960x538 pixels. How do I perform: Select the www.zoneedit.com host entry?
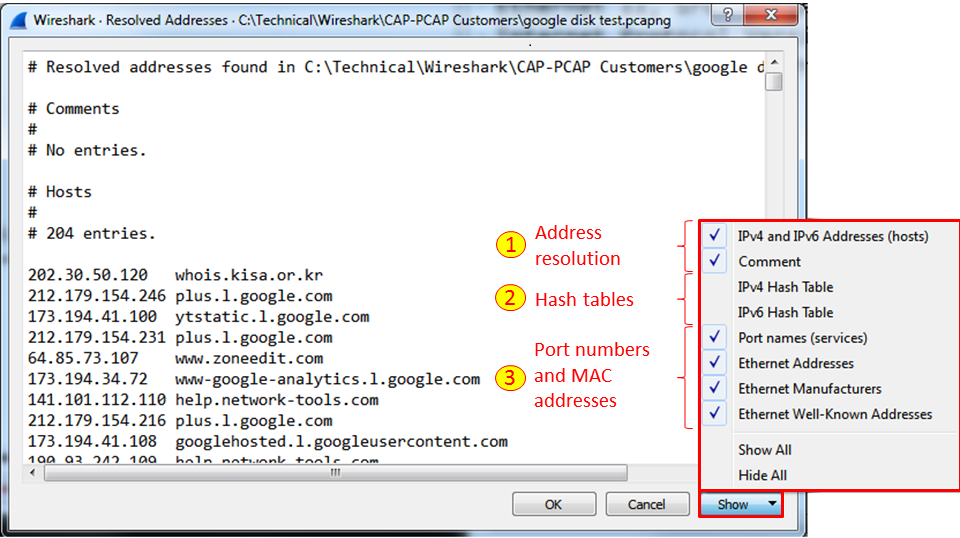(x=249, y=359)
